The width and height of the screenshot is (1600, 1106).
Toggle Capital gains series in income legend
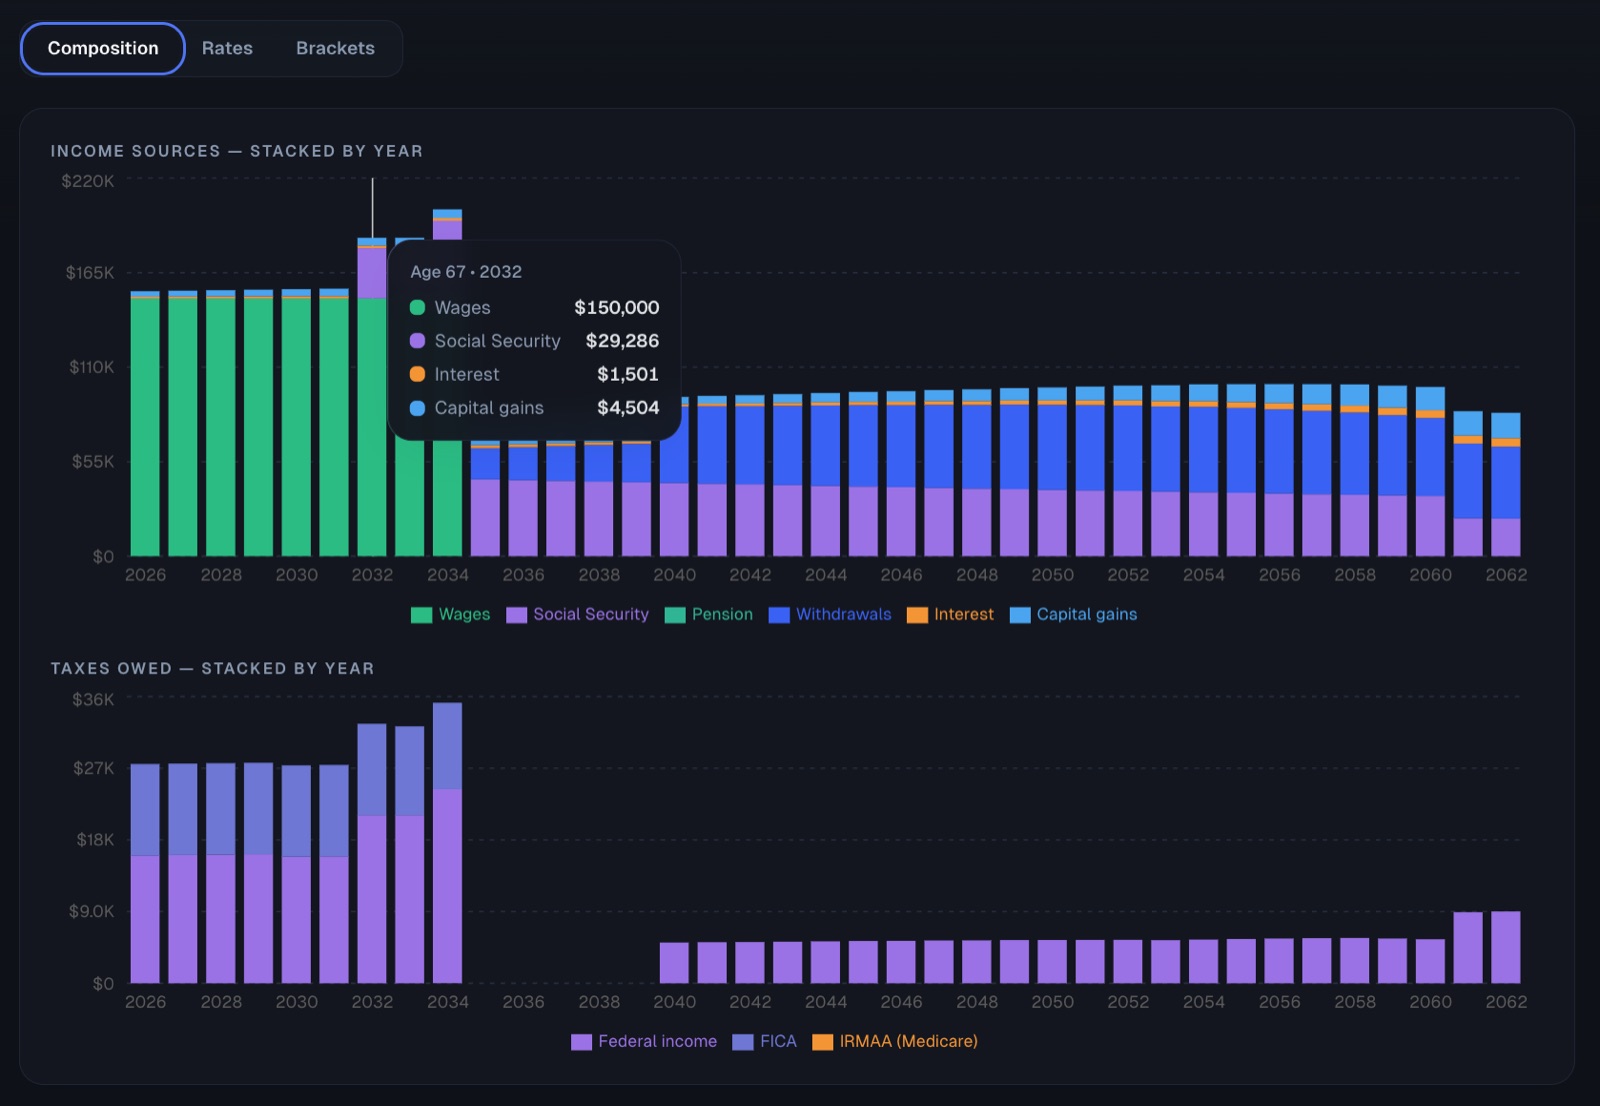click(1073, 614)
